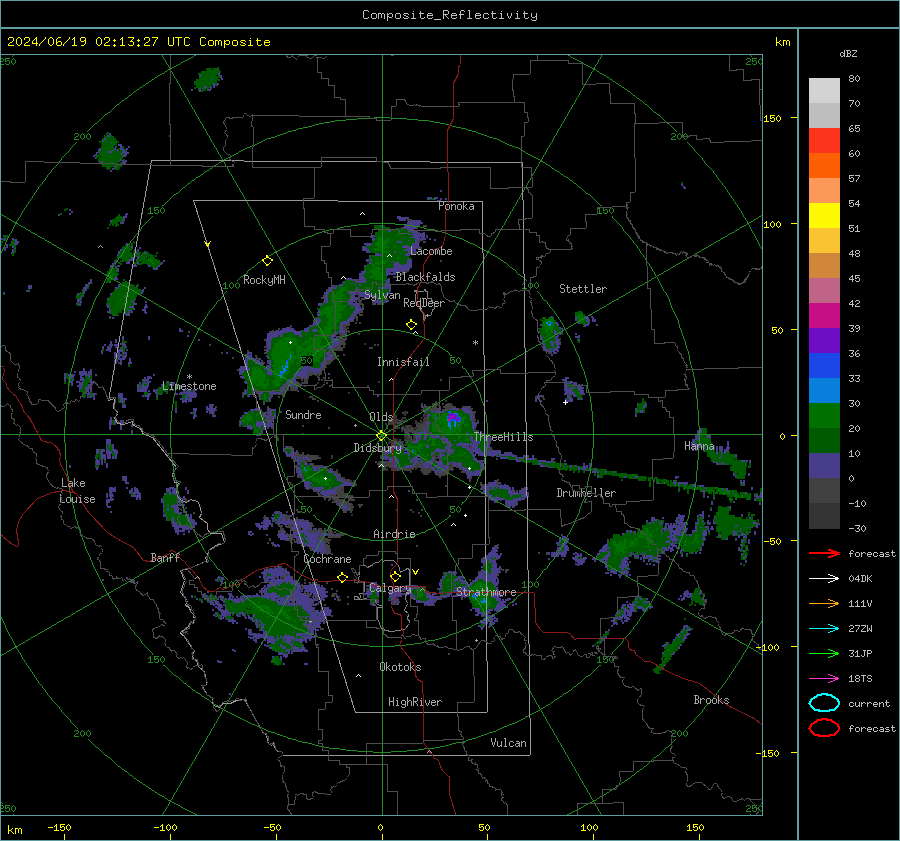Click the RedDeer city label
The width and height of the screenshot is (900, 841).
(424, 303)
